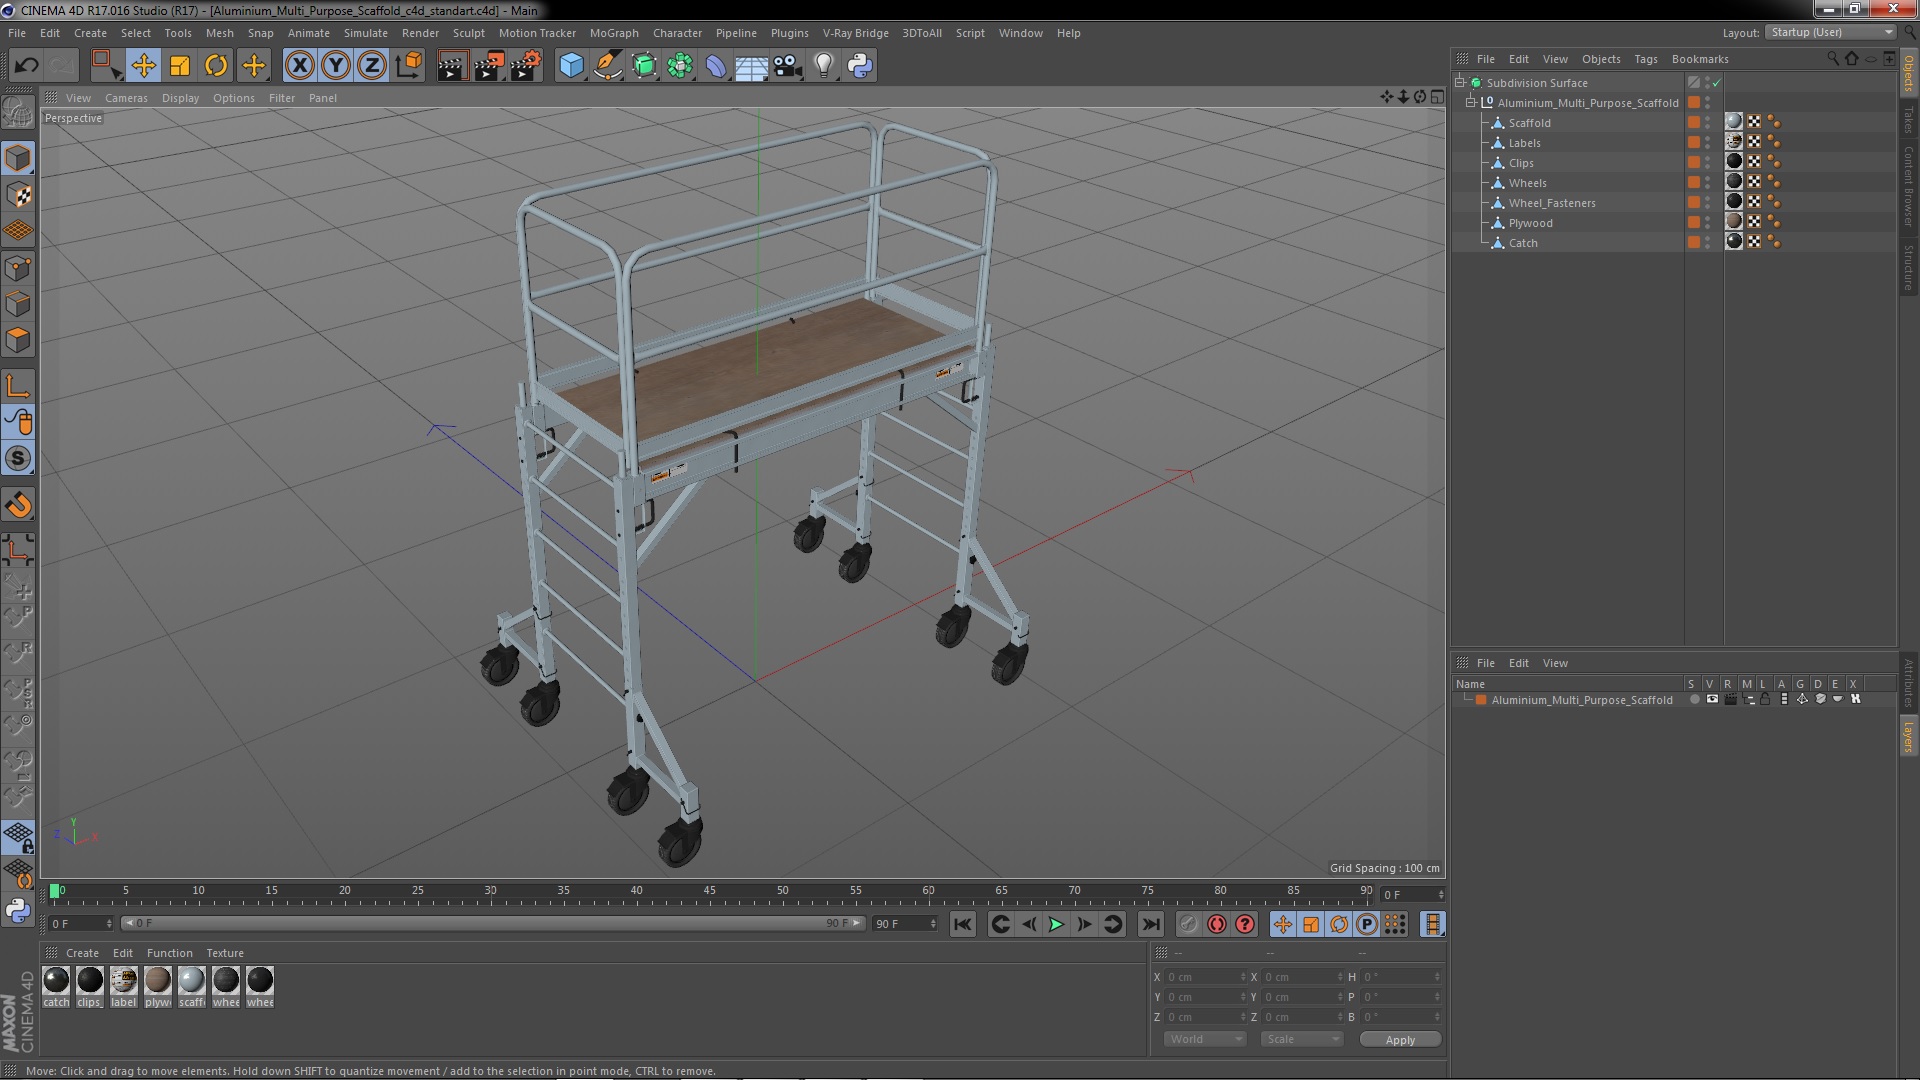Add a Camera object

point(788,66)
